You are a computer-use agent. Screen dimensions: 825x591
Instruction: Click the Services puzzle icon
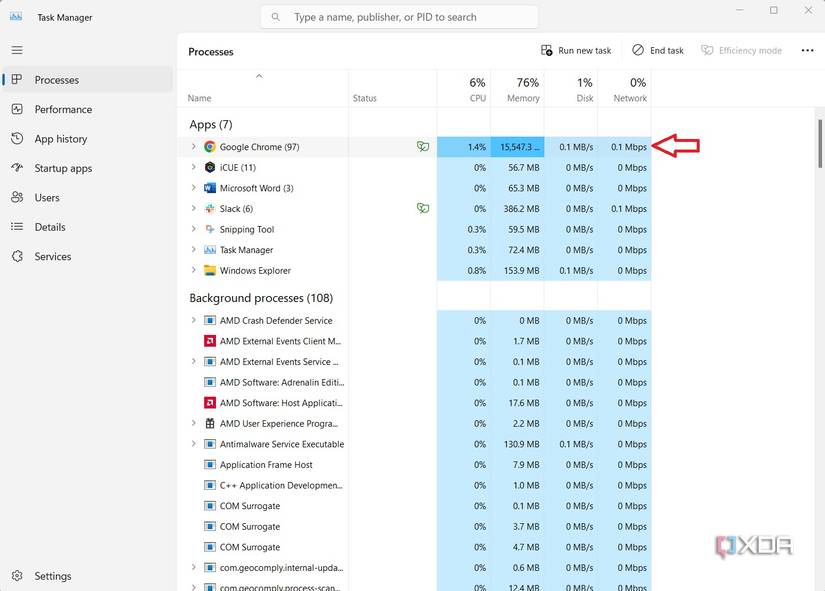[17, 256]
